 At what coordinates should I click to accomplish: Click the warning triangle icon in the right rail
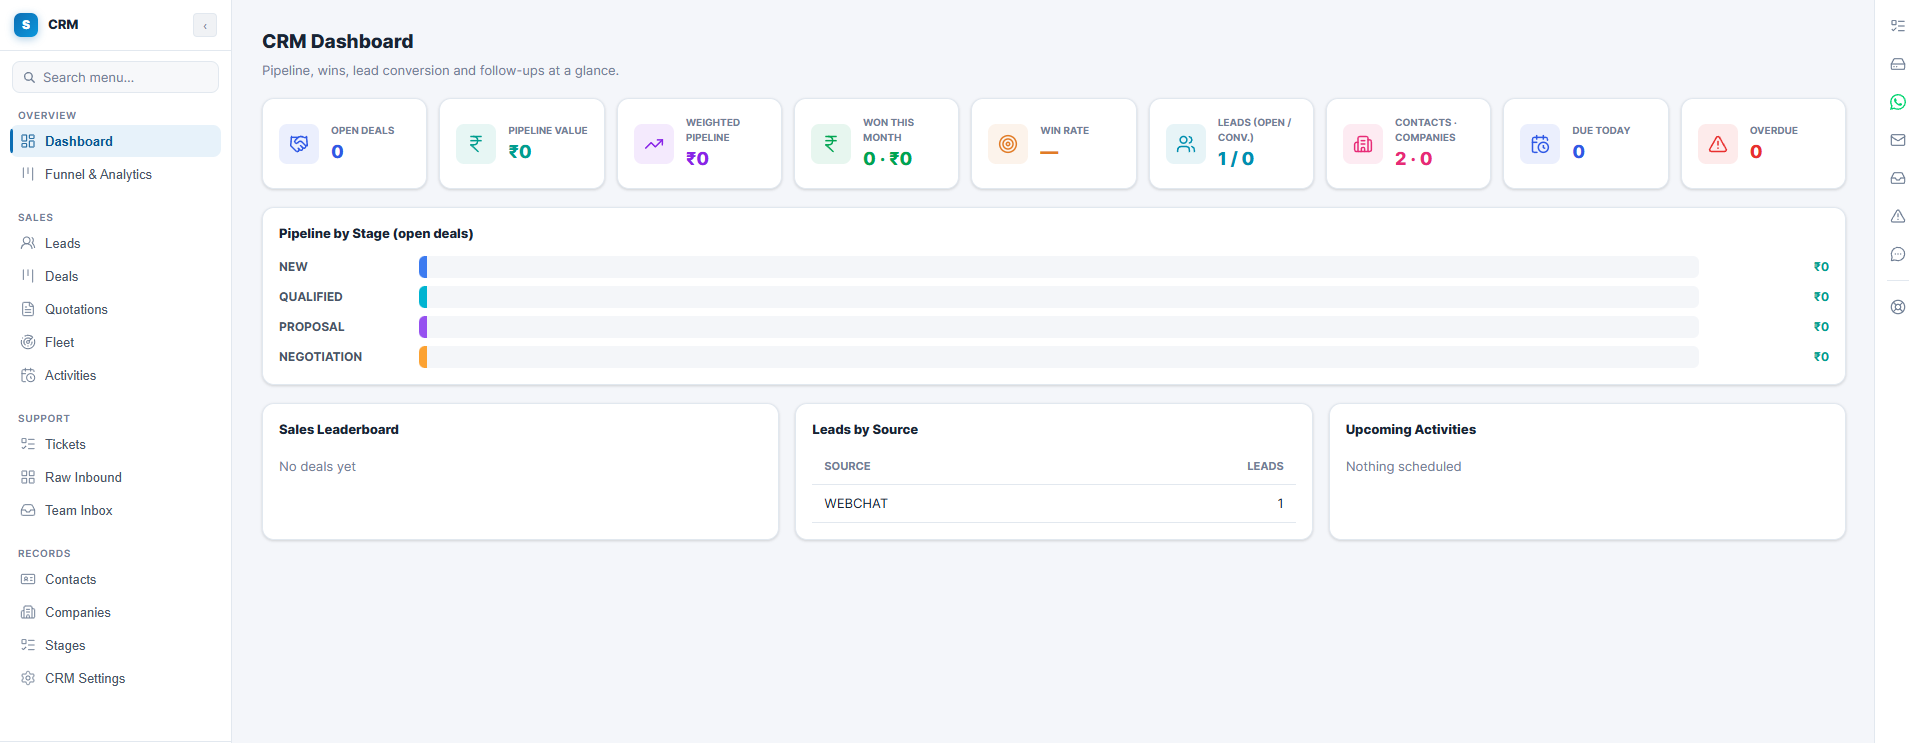[x=1897, y=216]
